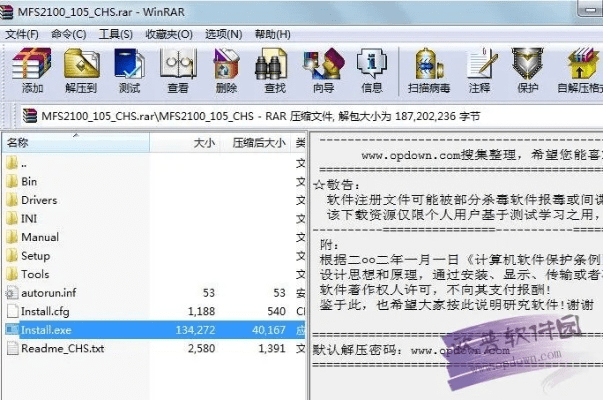
Task: Click the Bin folder icon
Action: click(12, 181)
